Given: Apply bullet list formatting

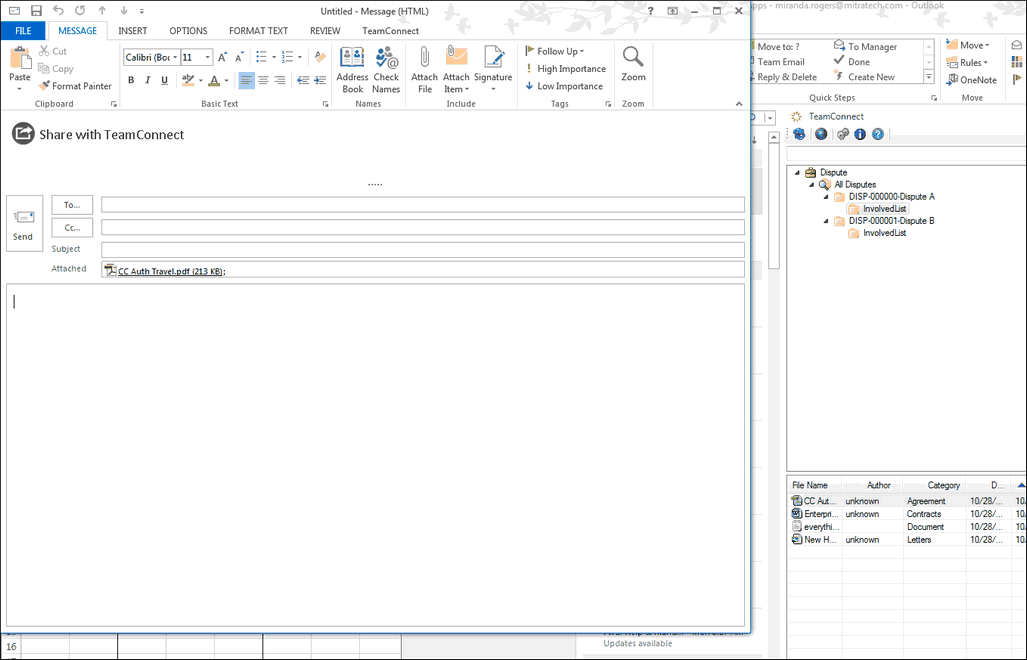Looking at the screenshot, I should click(261, 57).
